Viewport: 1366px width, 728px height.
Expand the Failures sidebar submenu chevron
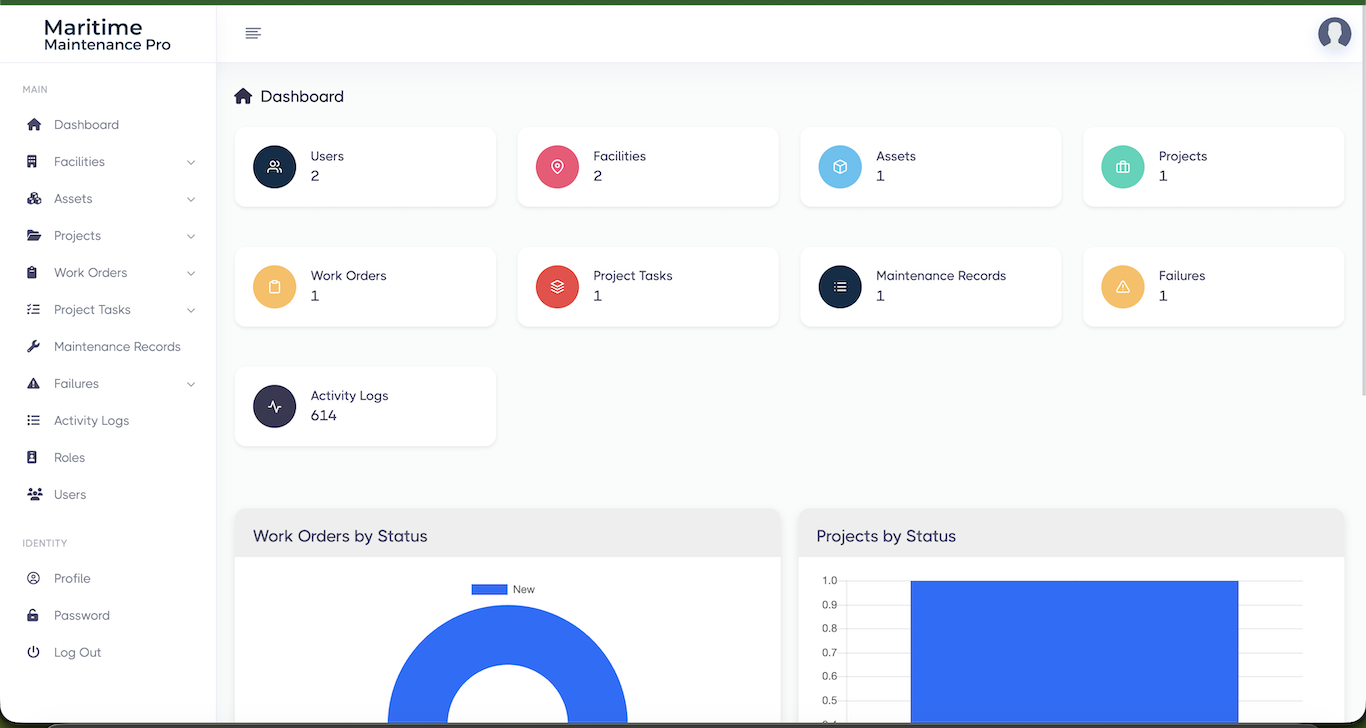[x=191, y=385]
